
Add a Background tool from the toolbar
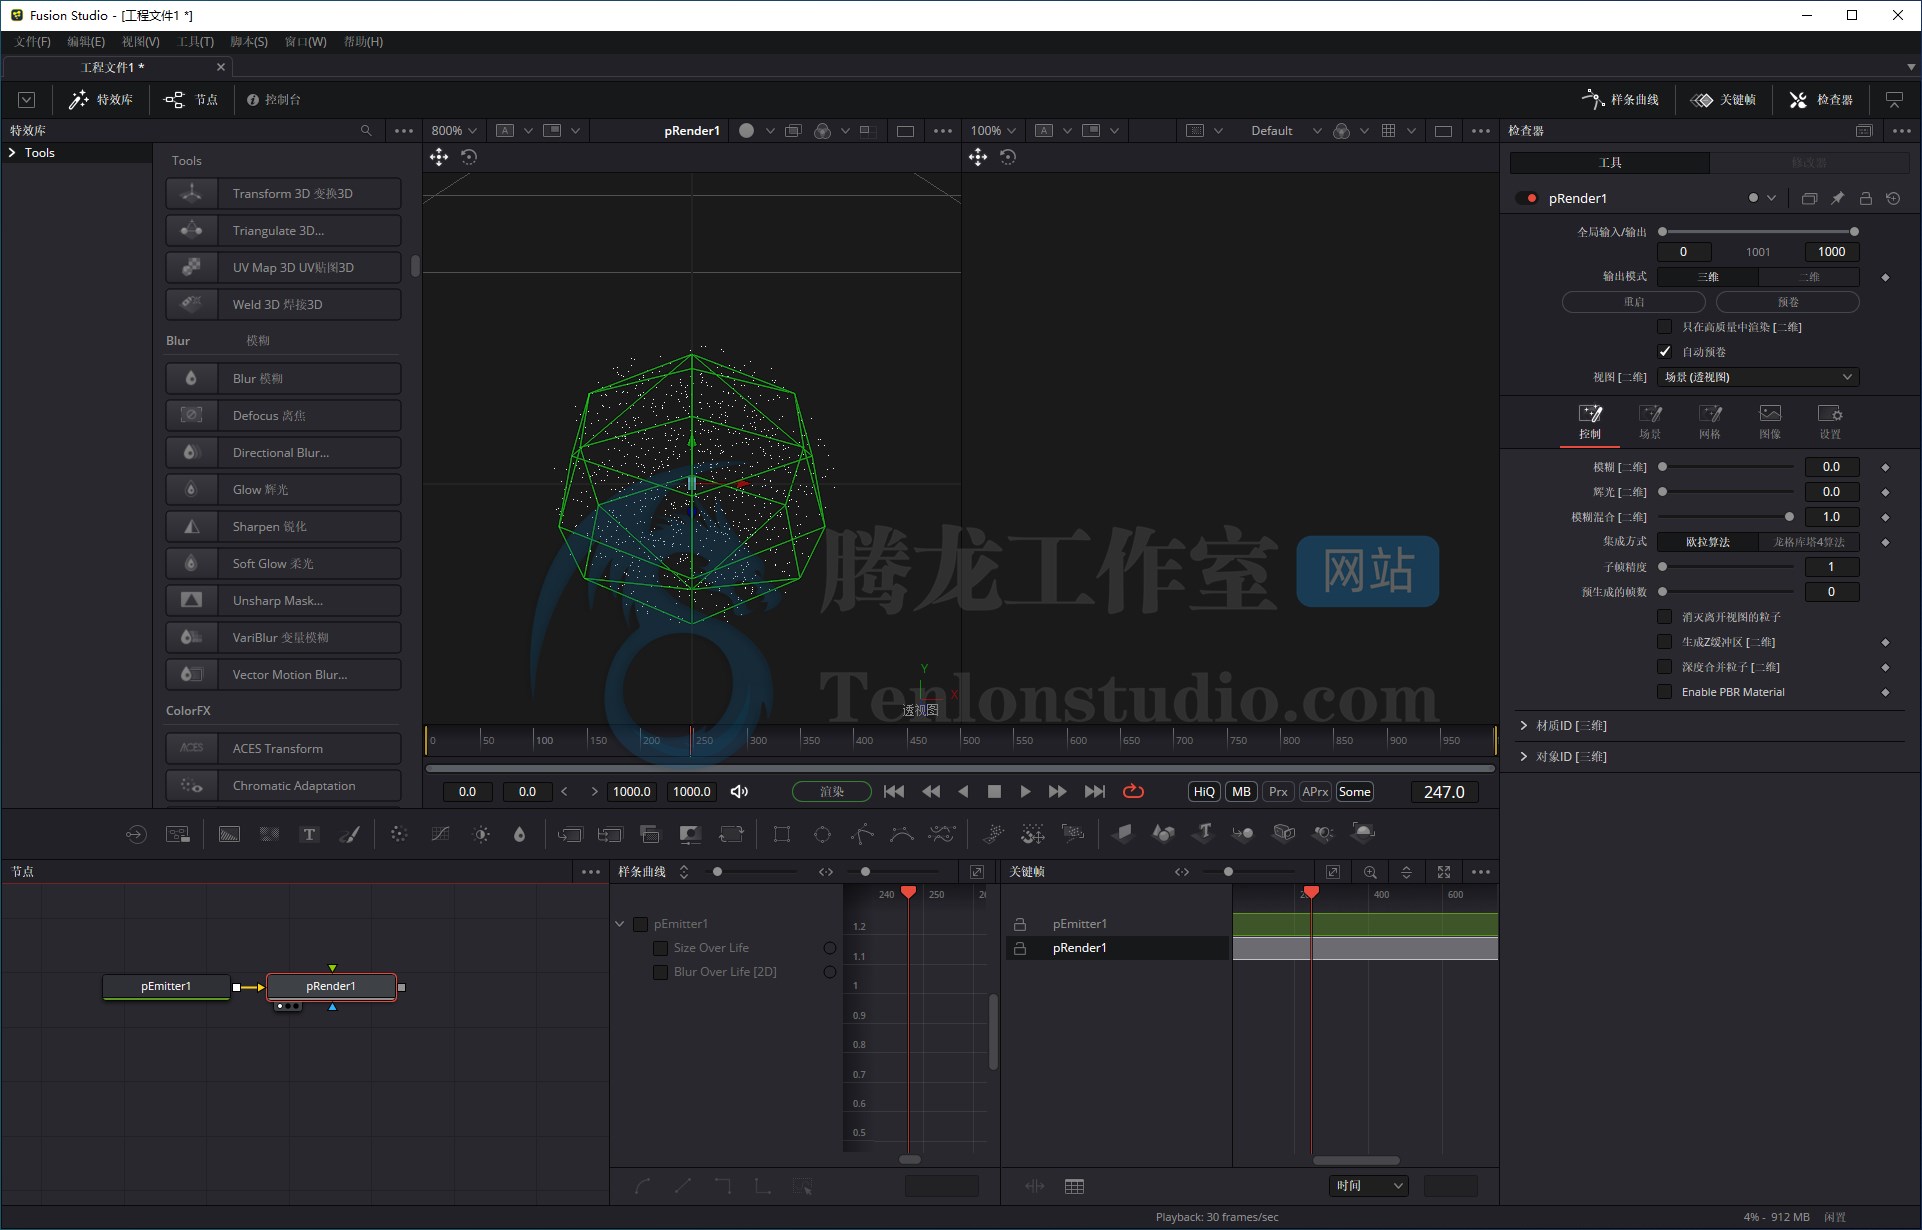[x=229, y=834]
